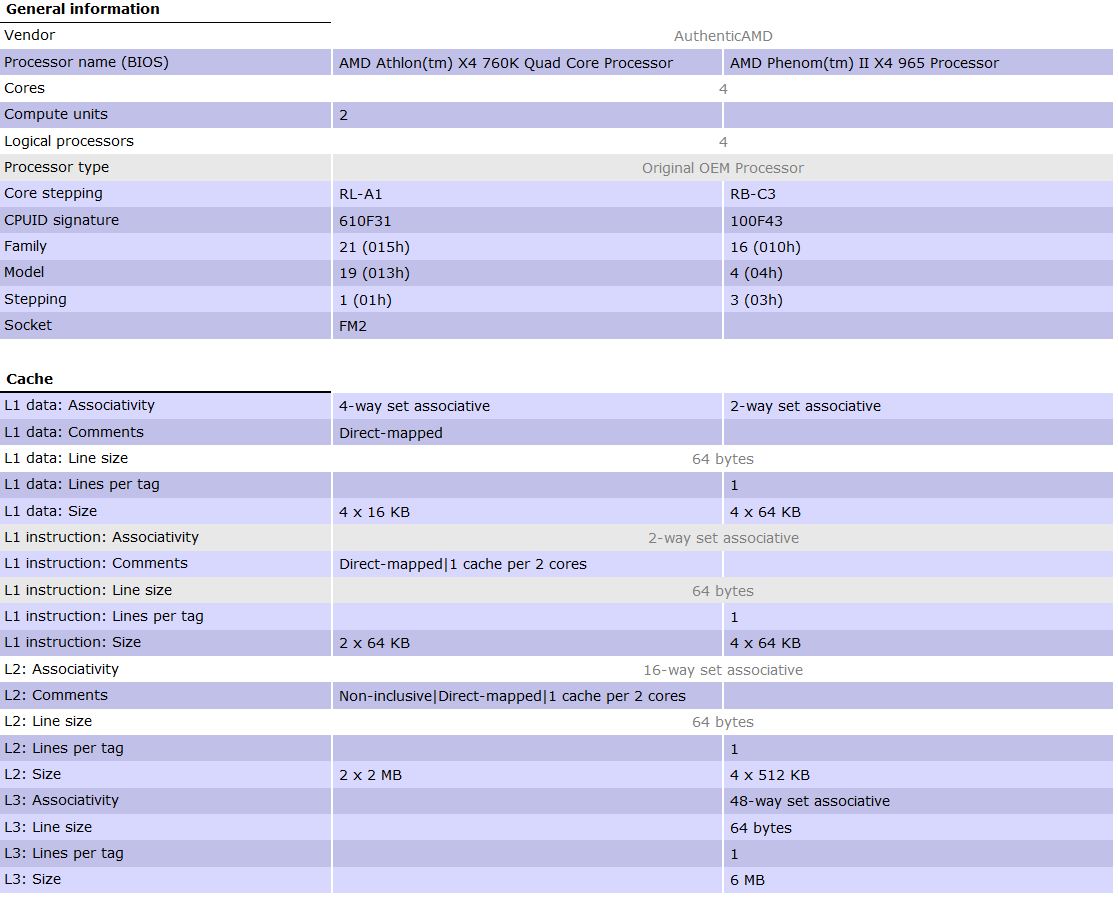1118x898 pixels.
Task: Select the '48-way set associative' L3 value
Action: pyautogui.click(x=810, y=801)
